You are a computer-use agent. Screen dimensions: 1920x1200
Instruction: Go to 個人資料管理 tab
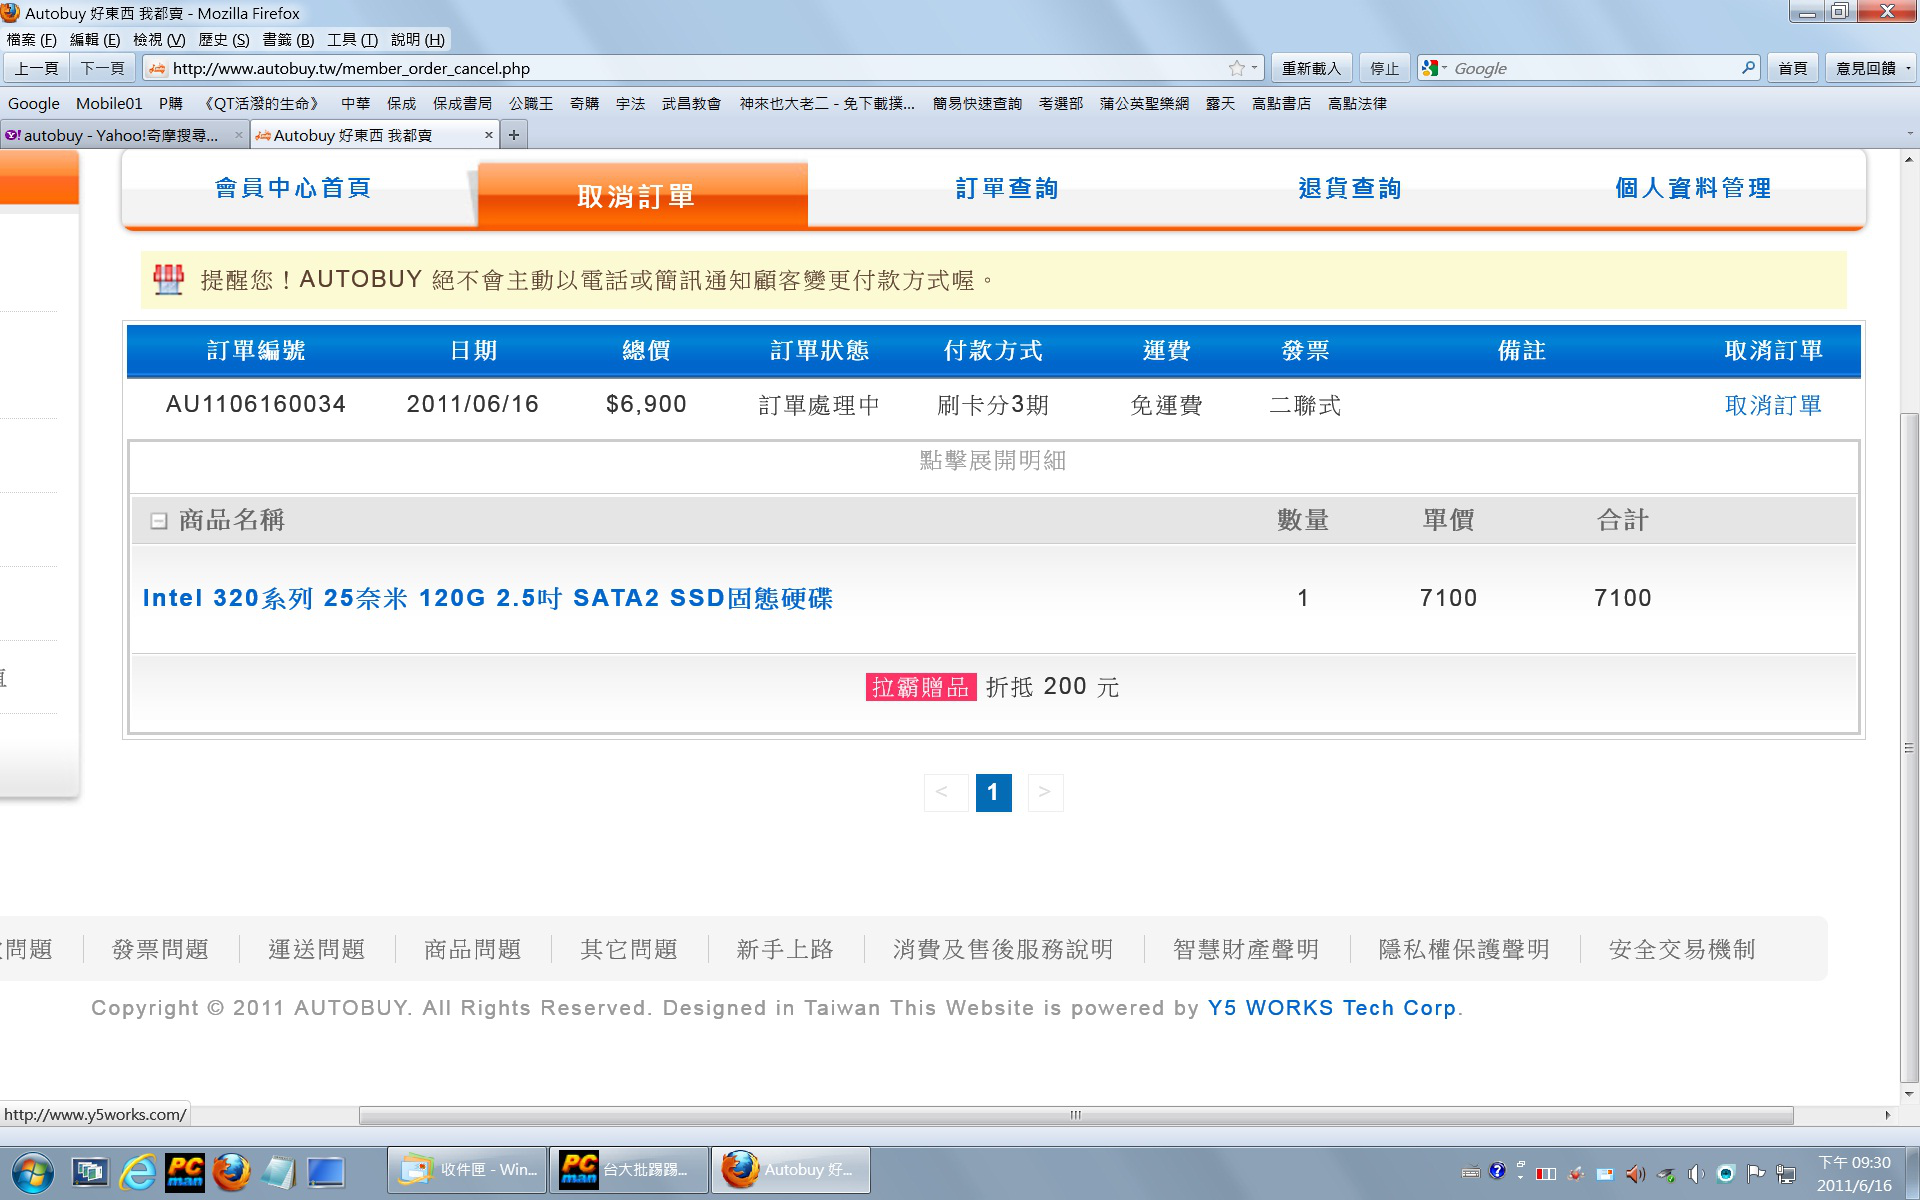pyautogui.click(x=1693, y=188)
